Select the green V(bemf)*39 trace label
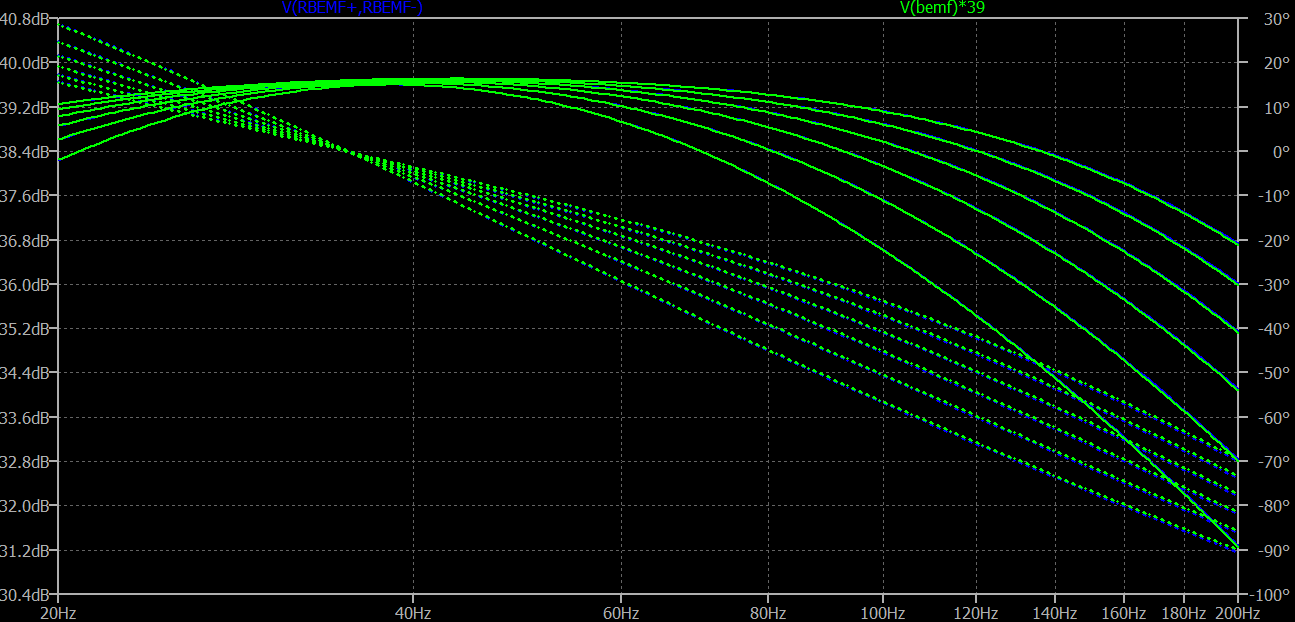 (943, 8)
